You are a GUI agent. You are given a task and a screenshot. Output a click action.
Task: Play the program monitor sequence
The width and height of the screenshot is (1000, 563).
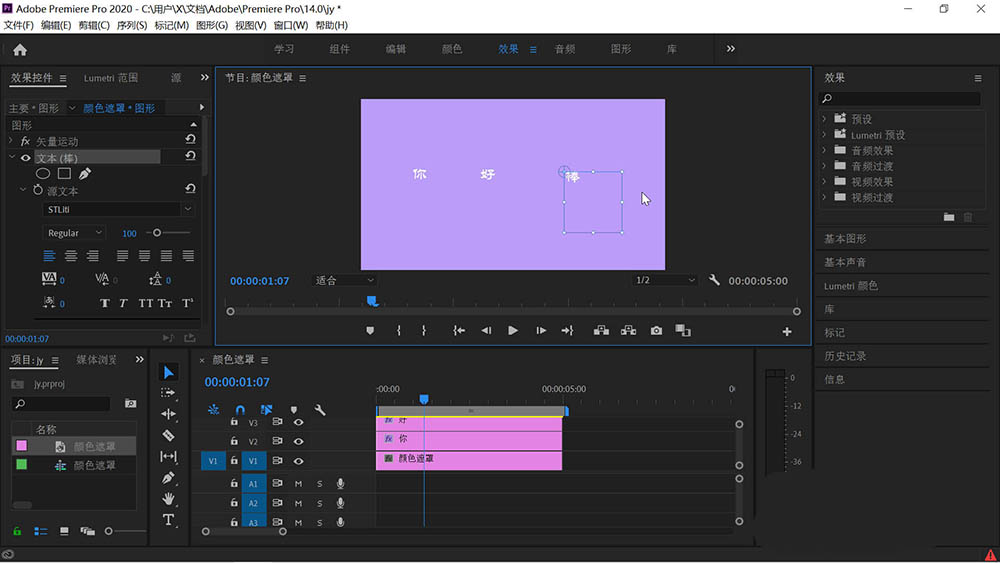click(513, 331)
